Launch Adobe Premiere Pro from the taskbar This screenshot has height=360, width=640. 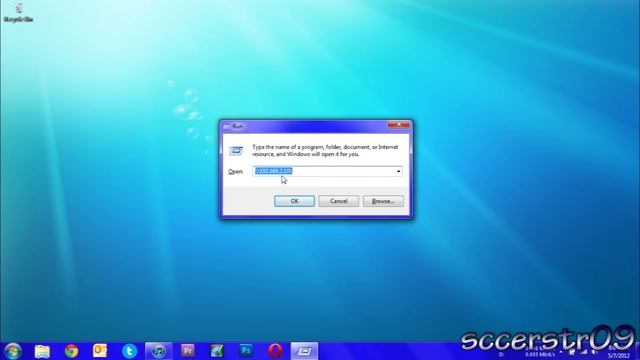pyautogui.click(x=188, y=351)
